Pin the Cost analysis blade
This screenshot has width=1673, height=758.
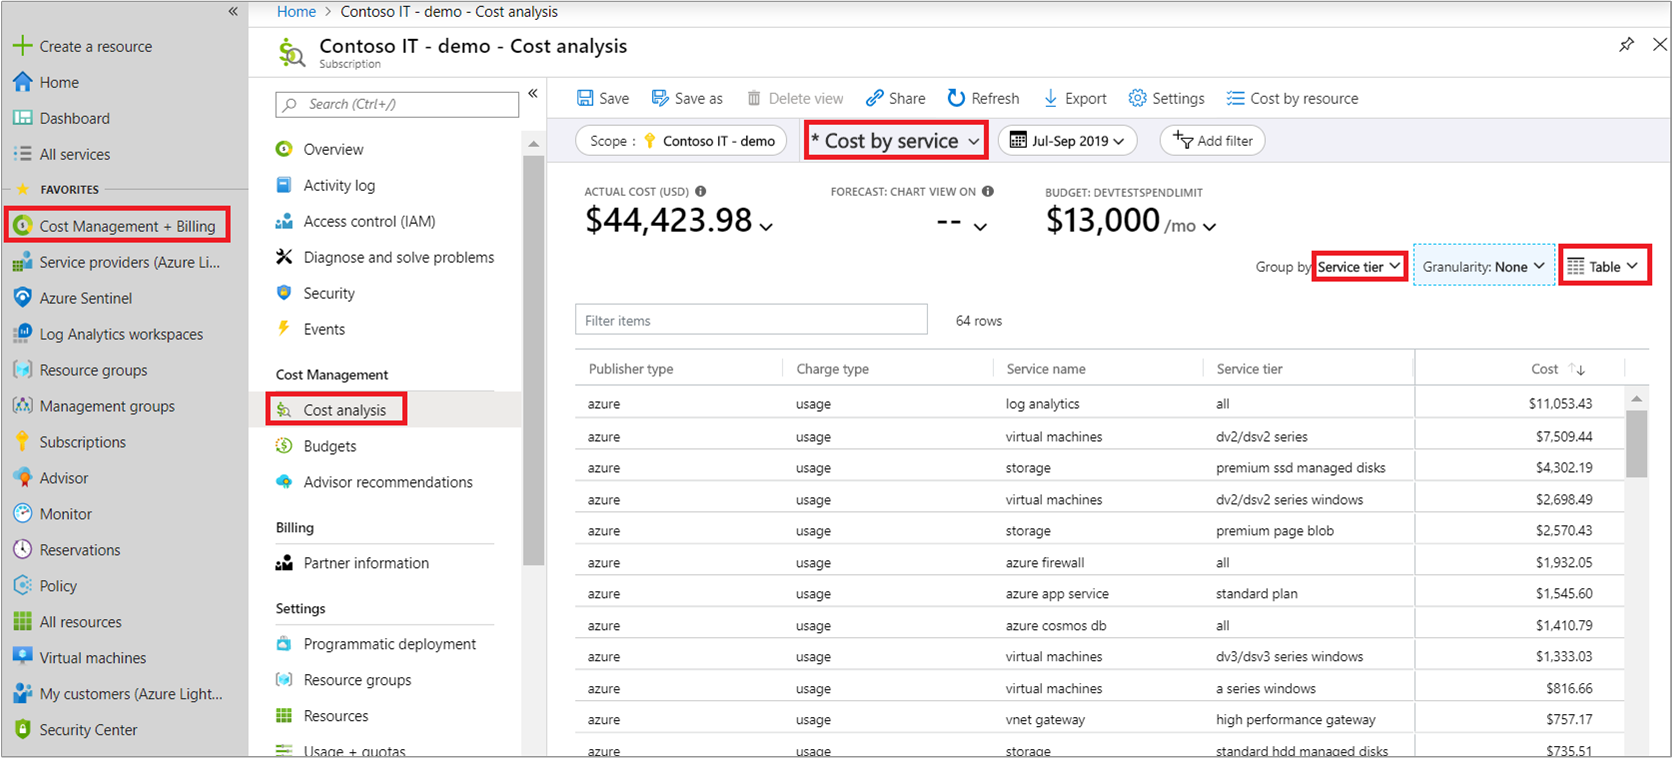pos(1626,45)
